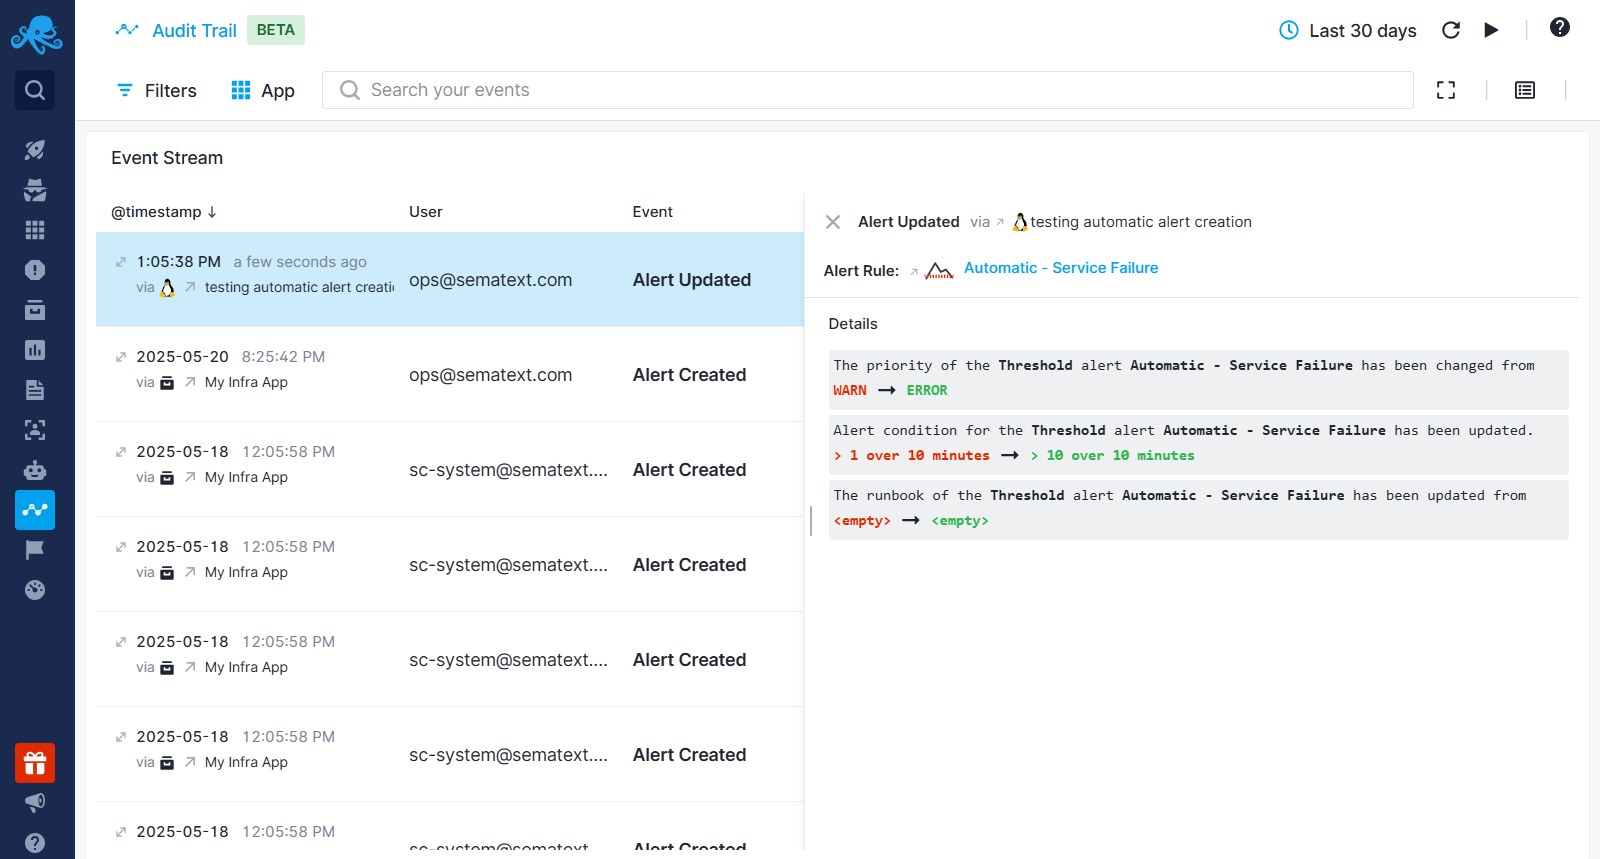Open the Automatic - Service Failure alert rule link
Screen dimensions: 1600x859
point(1061,268)
